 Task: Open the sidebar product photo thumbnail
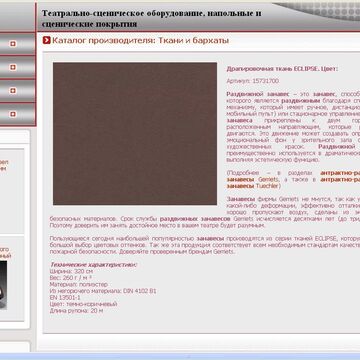(3, 285)
